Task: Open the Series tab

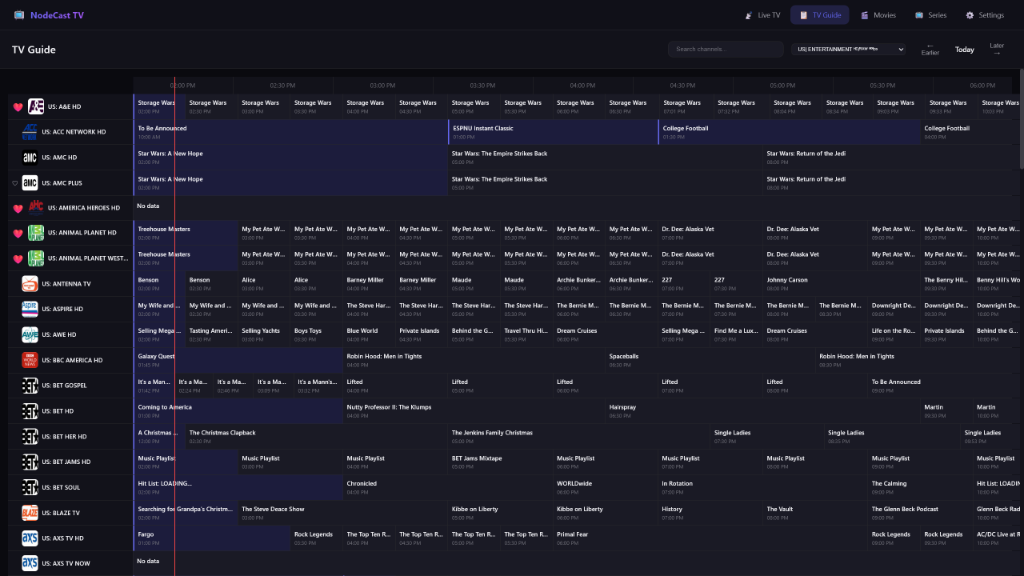Action: point(931,15)
